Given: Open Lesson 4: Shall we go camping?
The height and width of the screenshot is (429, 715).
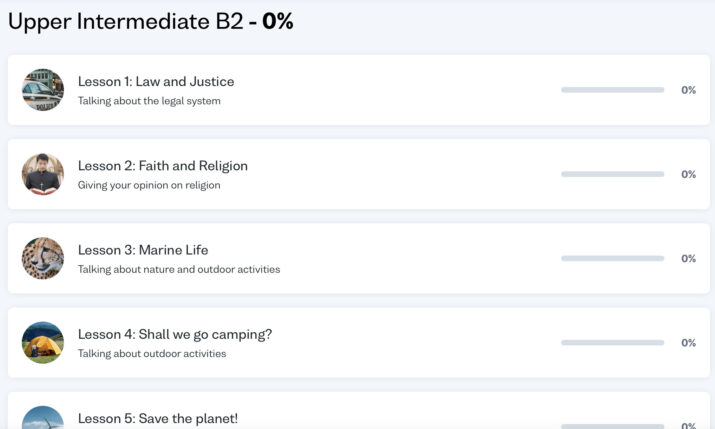Looking at the screenshot, I should click(x=175, y=335).
